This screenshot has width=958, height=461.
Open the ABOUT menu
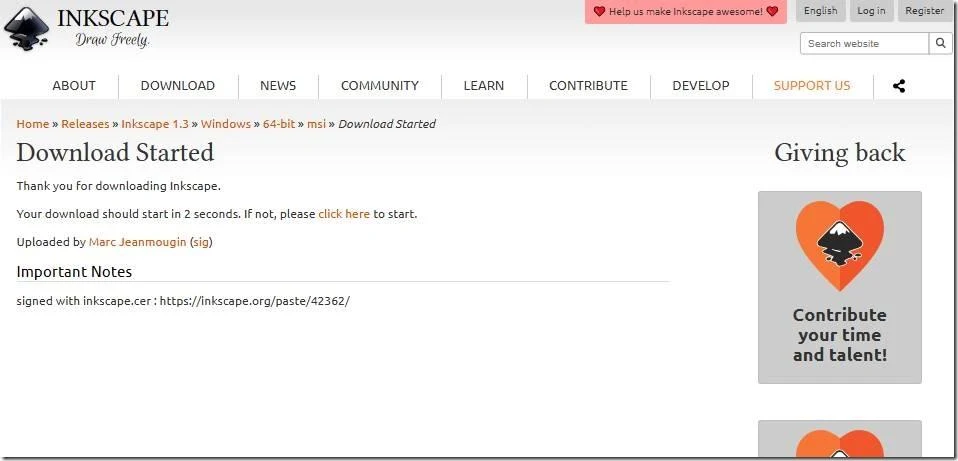pos(74,86)
